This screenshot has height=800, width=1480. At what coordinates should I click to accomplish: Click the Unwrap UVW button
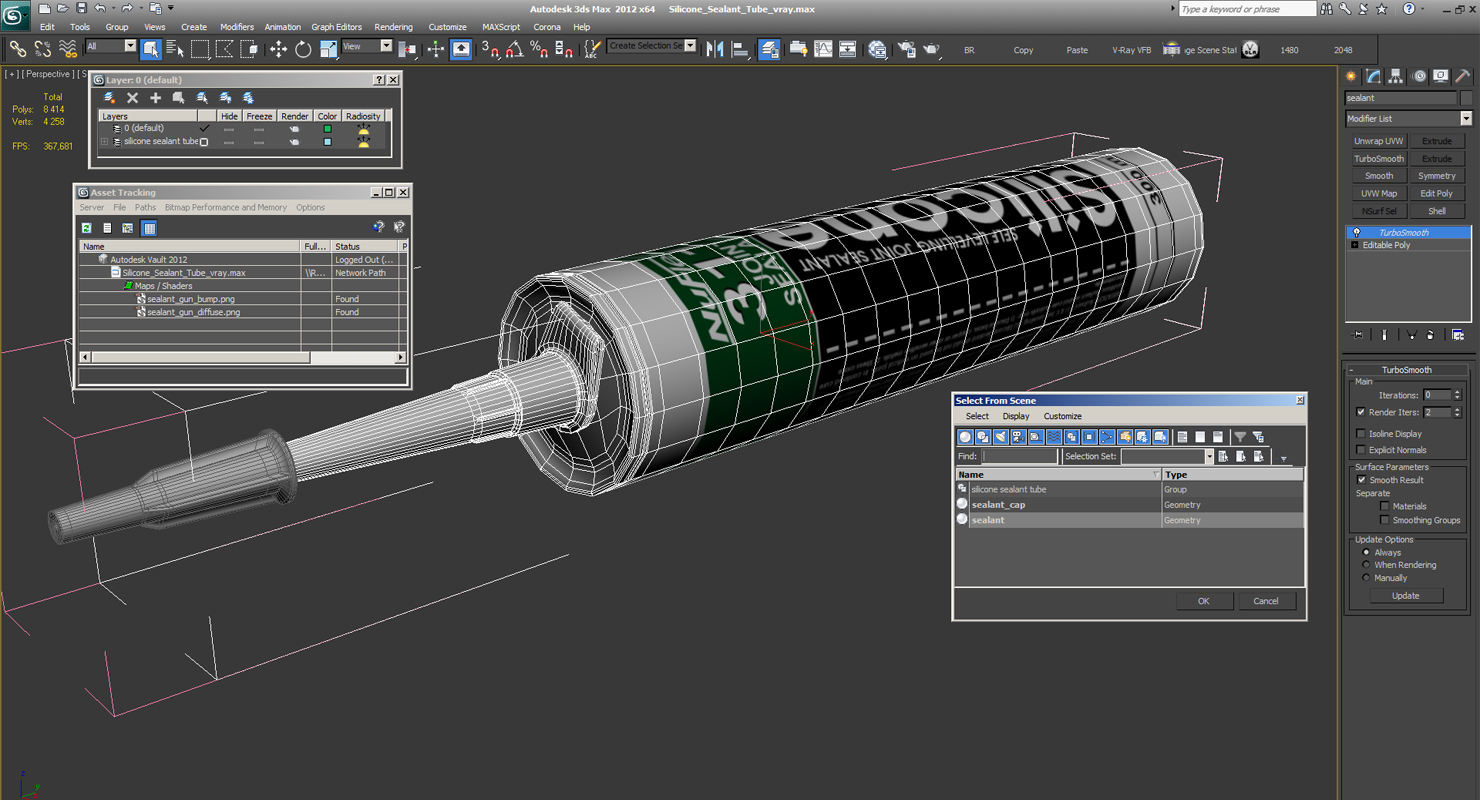[1379, 141]
